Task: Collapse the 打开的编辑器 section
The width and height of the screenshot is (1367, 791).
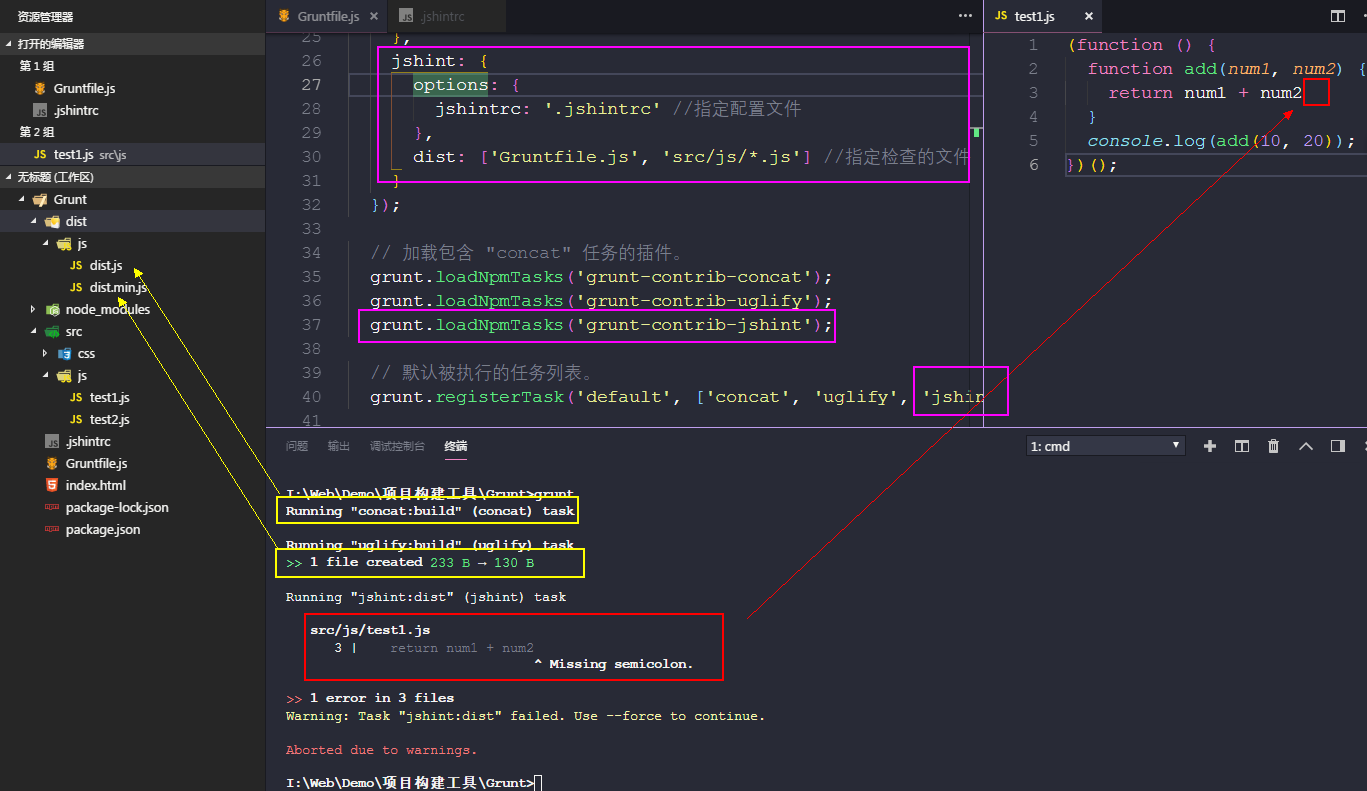Action: [x=9, y=44]
